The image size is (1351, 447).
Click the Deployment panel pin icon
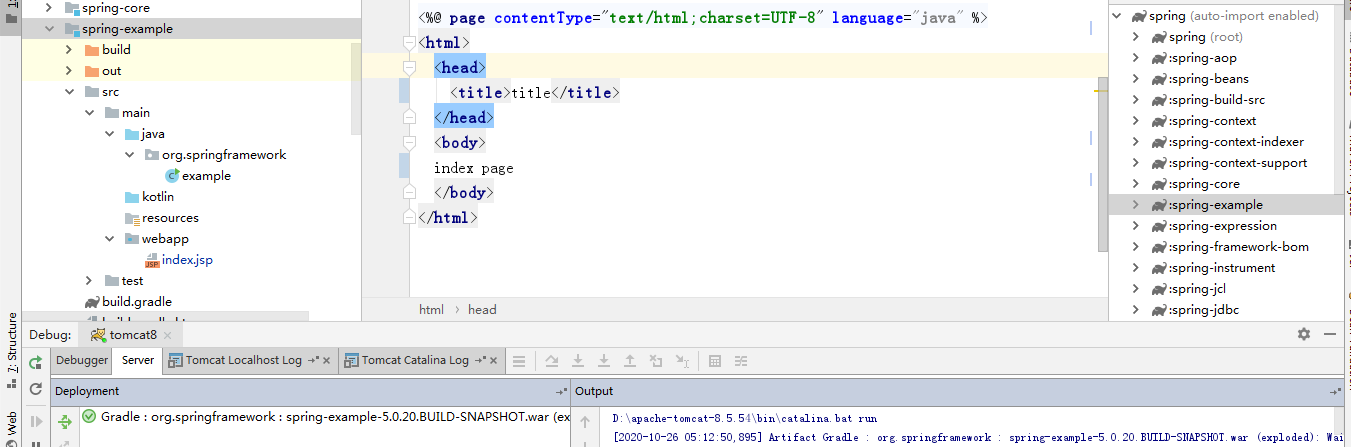[x=561, y=392]
